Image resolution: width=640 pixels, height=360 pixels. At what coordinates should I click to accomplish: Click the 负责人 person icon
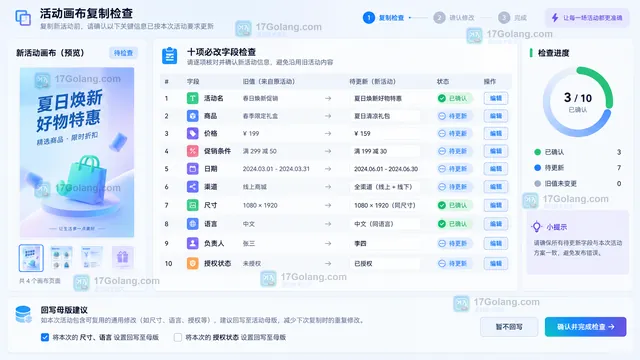point(192,243)
